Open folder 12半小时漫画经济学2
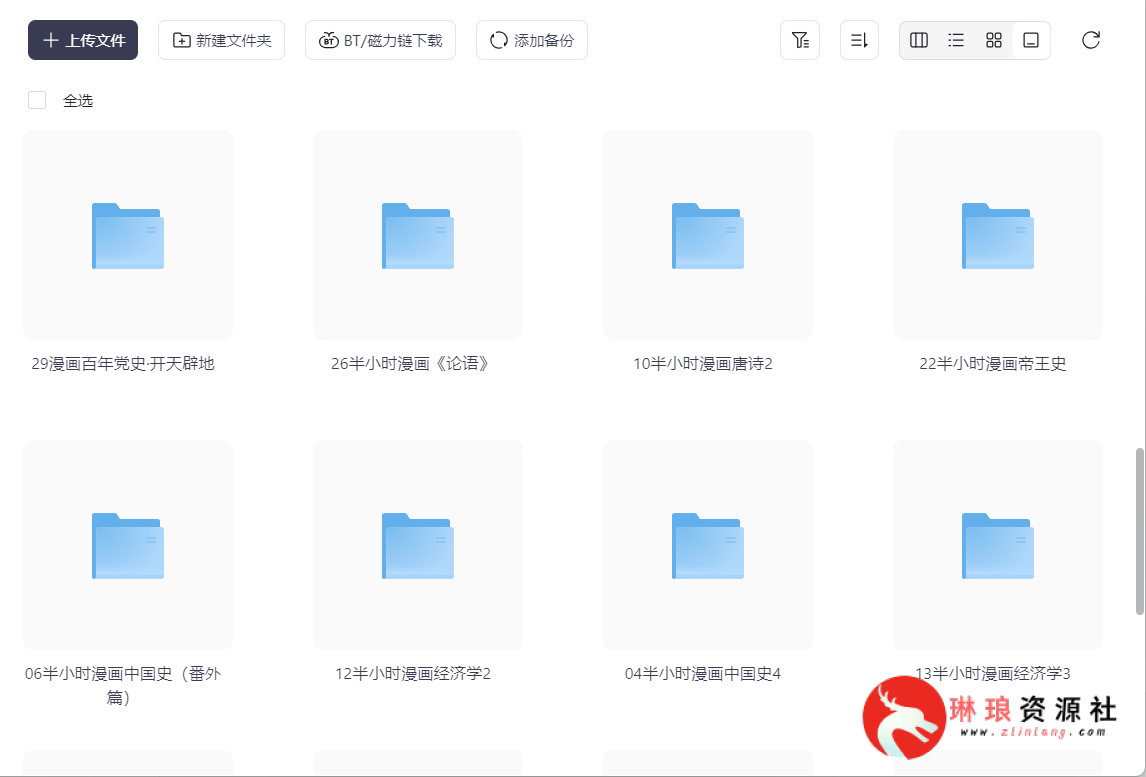The height and width of the screenshot is (777, 1146). [418, 545]
